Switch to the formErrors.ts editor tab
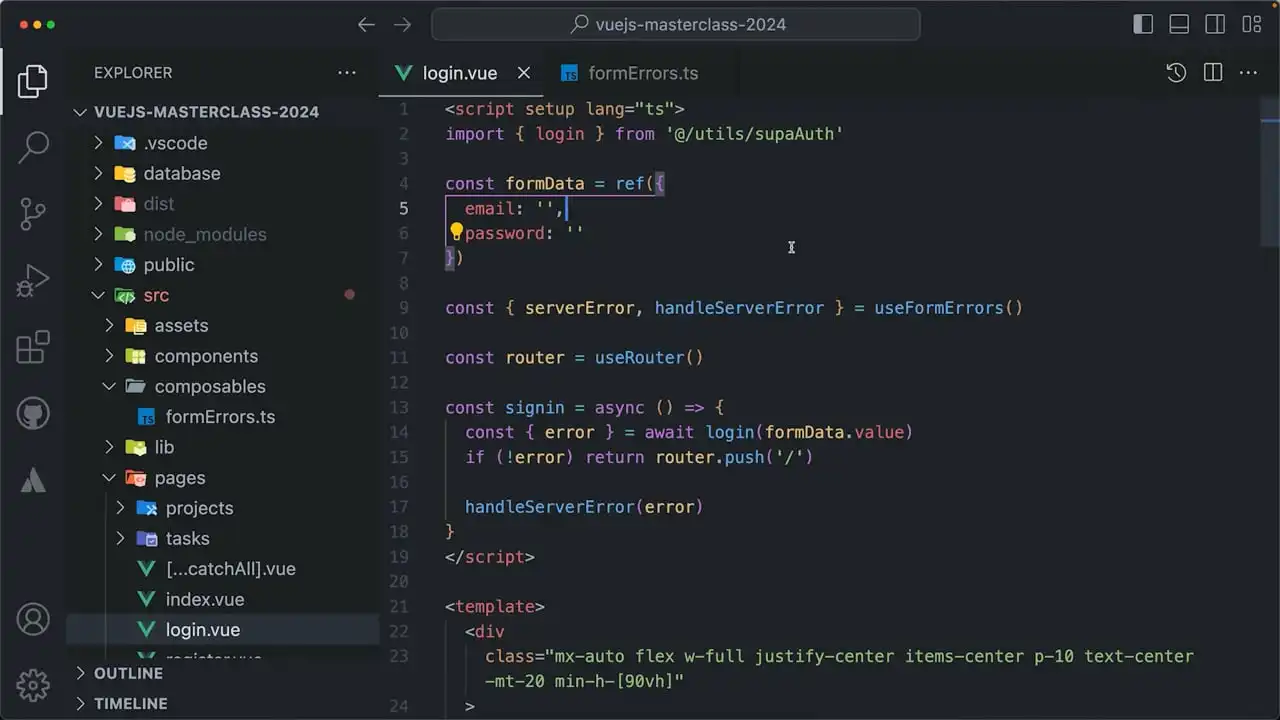 [x=642, y=73]
